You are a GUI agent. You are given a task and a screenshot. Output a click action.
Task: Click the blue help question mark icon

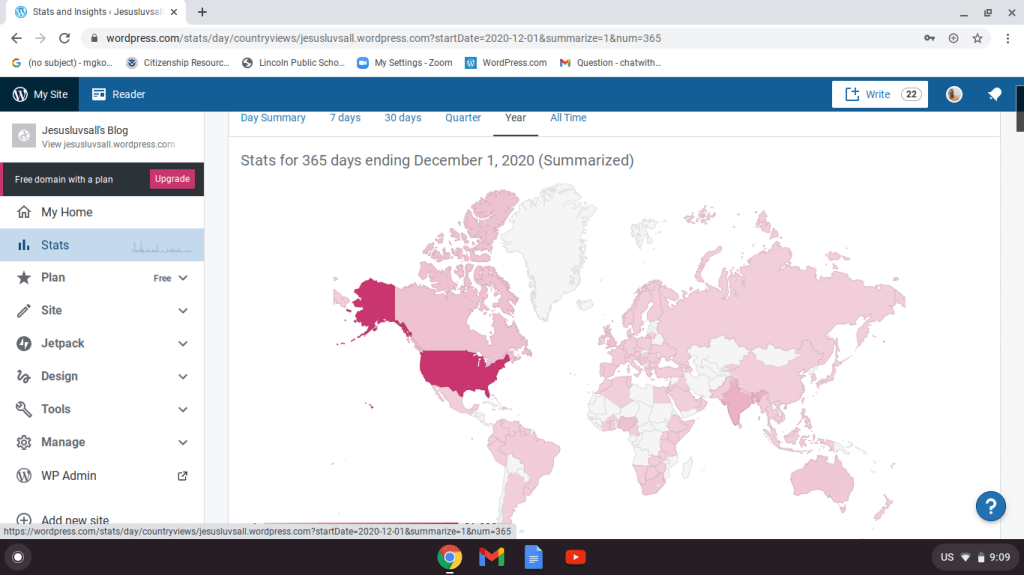click(x=990, y=506)
